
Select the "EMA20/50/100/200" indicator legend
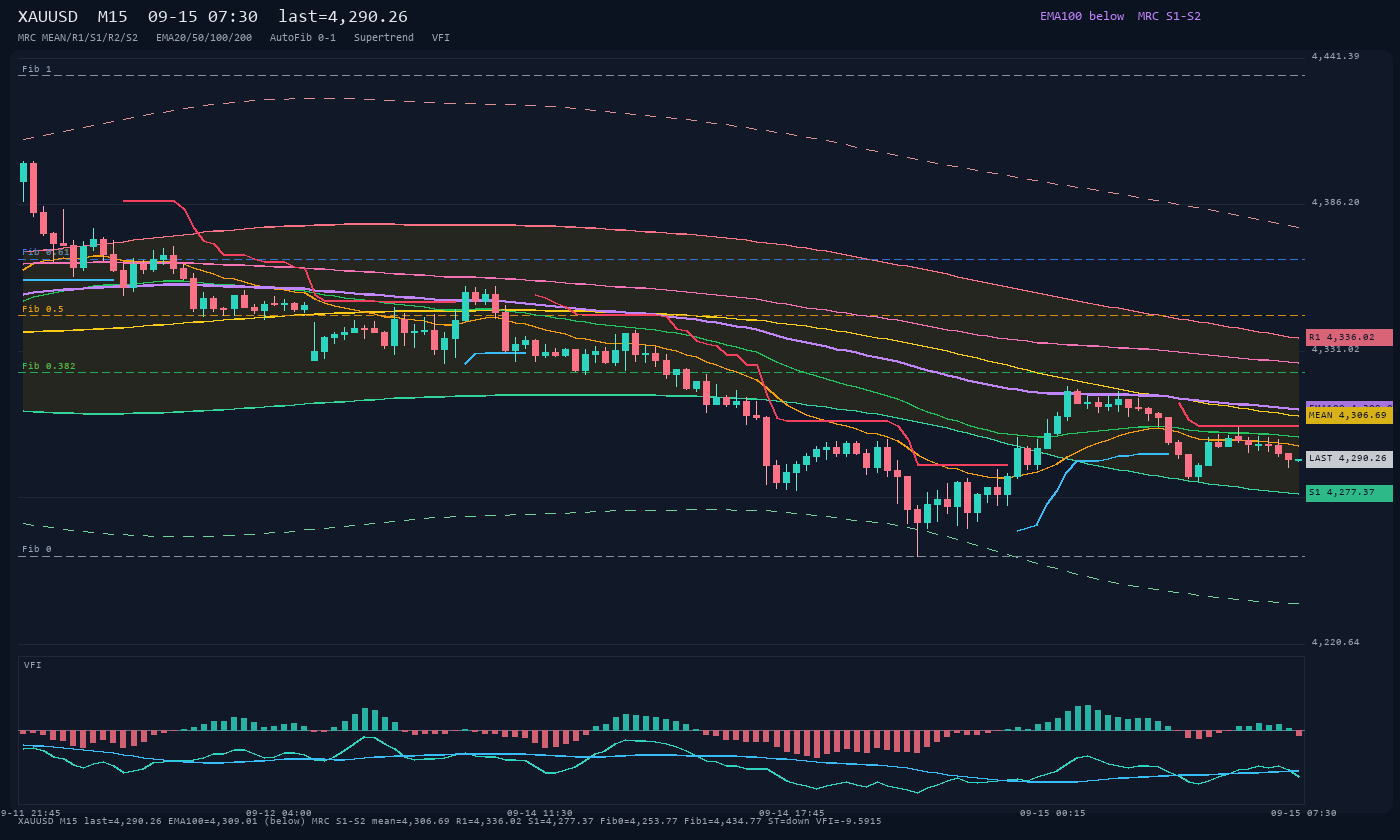[x=204, y=38]
